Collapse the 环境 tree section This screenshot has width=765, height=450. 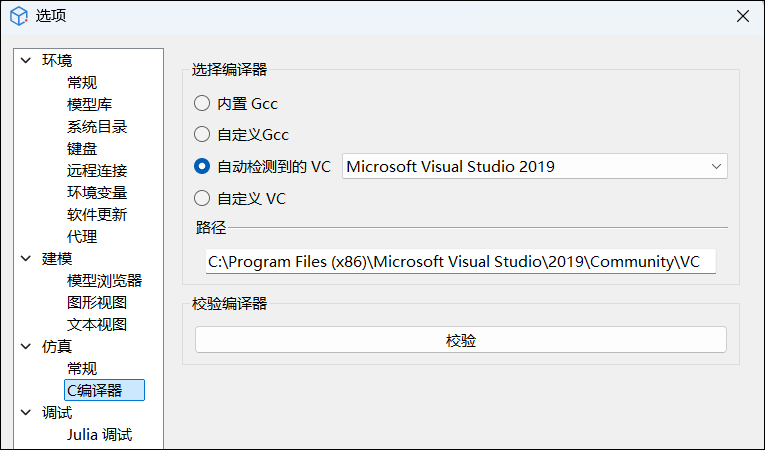pos(26,61)
